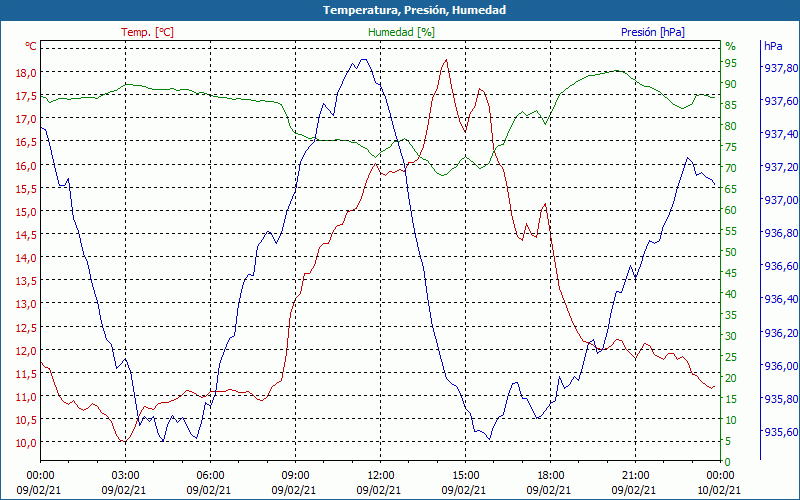800x500 pixels.
Task: Click the 935,60 pressure axis value
Action: click(781, 432)
